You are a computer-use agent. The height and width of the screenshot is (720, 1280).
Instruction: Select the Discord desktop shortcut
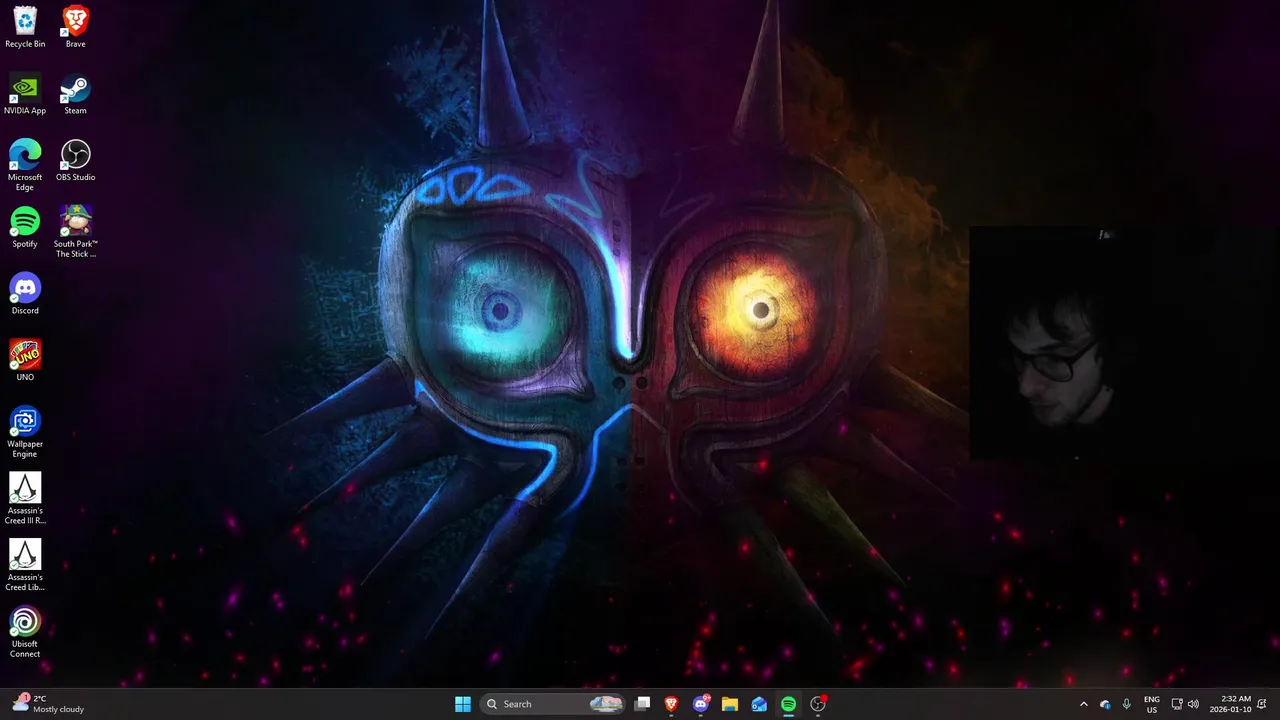[25, 294]
